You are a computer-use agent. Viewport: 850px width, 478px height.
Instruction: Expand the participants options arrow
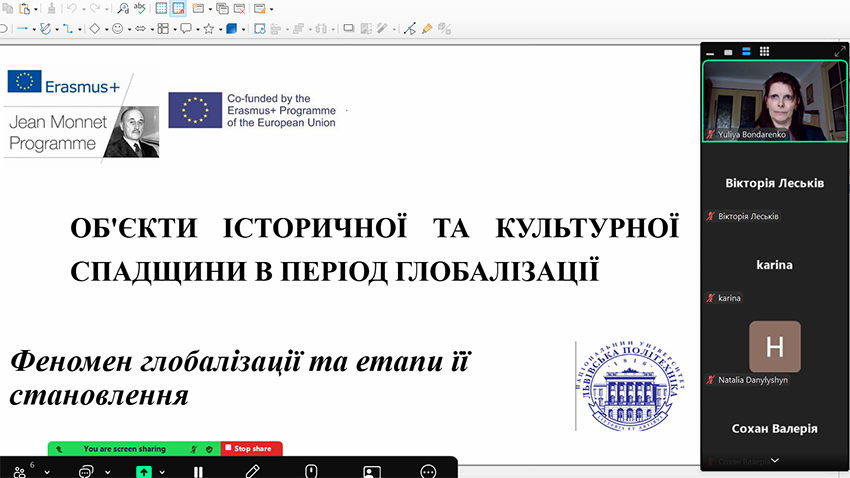click(46, 471)
